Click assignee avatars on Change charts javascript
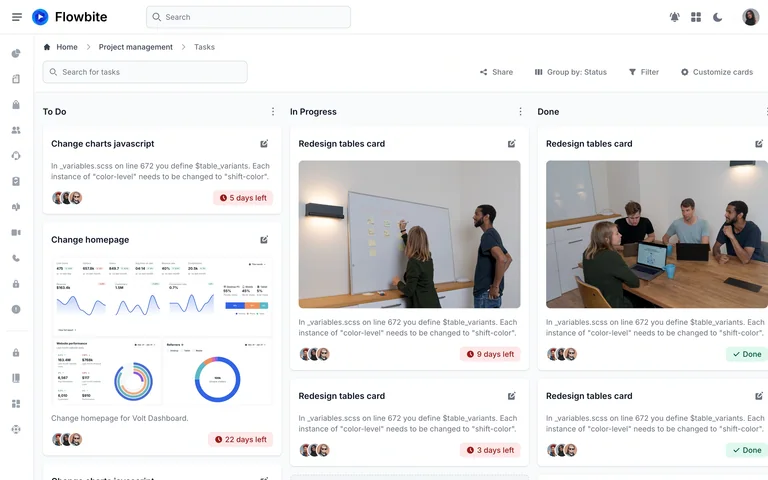 pos(67,198)
